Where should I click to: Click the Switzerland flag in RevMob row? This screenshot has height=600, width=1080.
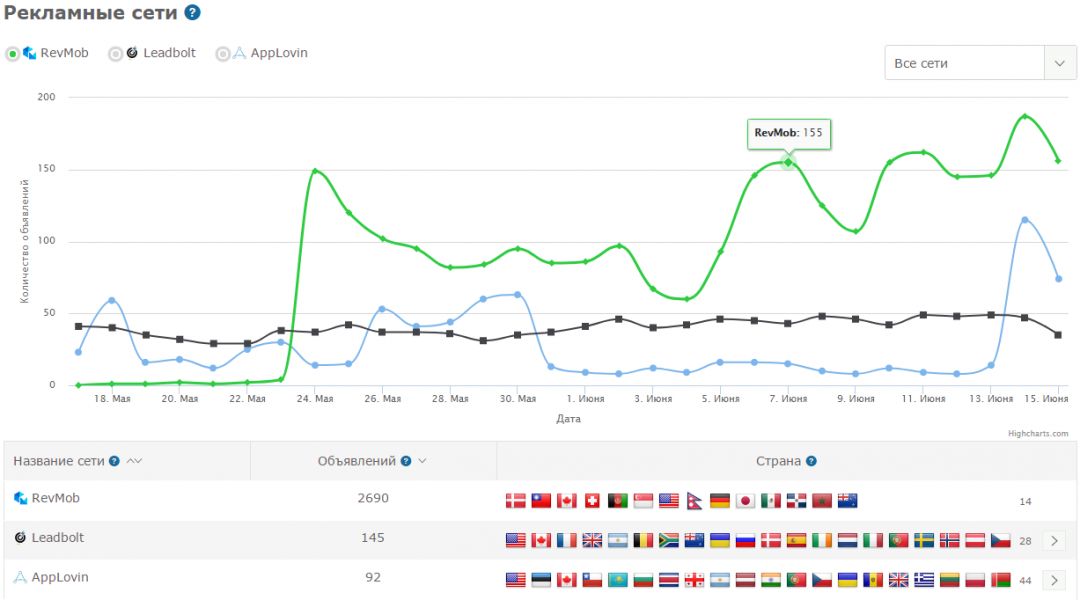pos(592,501)
